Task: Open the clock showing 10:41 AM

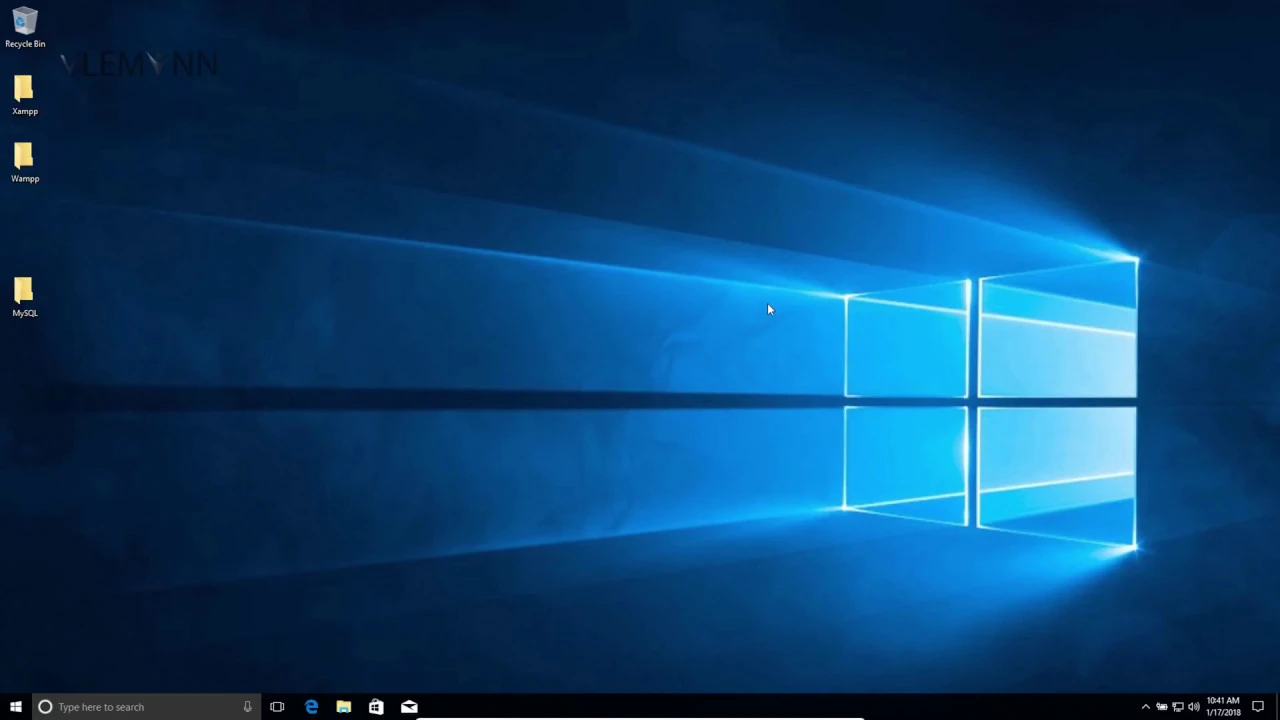Action: click(1223, 707)
